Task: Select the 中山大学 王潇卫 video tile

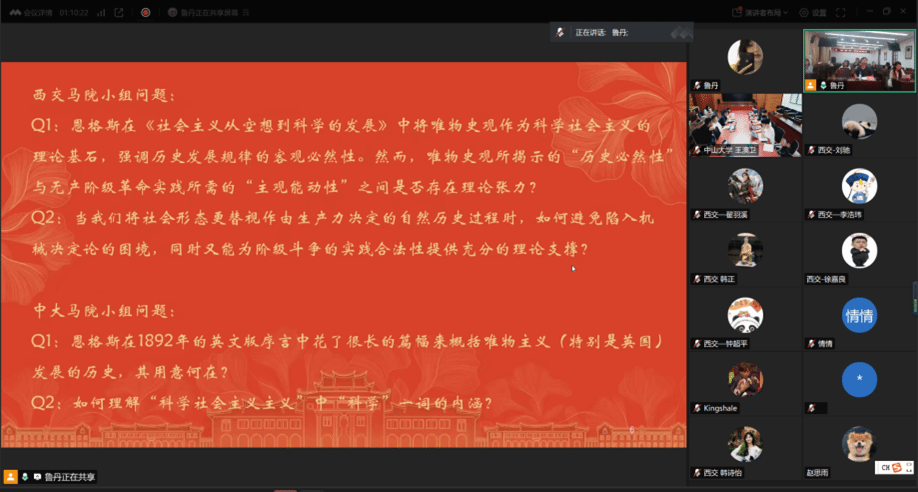Action: point(745,124)
